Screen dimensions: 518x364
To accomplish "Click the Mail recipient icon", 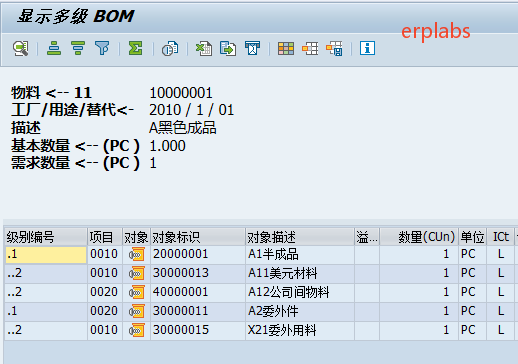I will 252,49.
